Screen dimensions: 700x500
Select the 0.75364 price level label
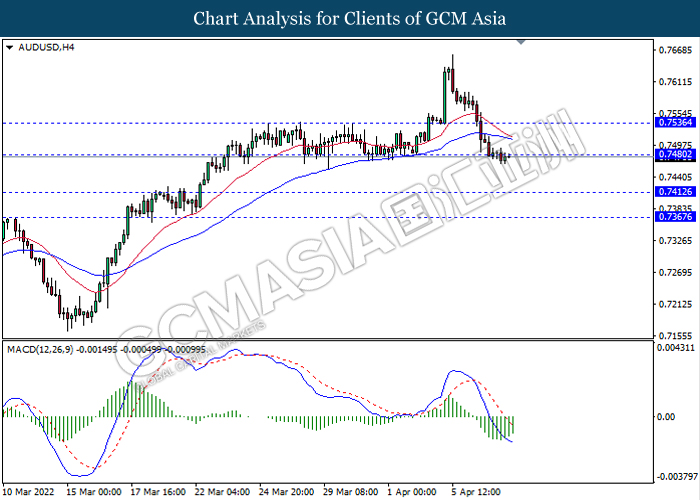point(675,122)
